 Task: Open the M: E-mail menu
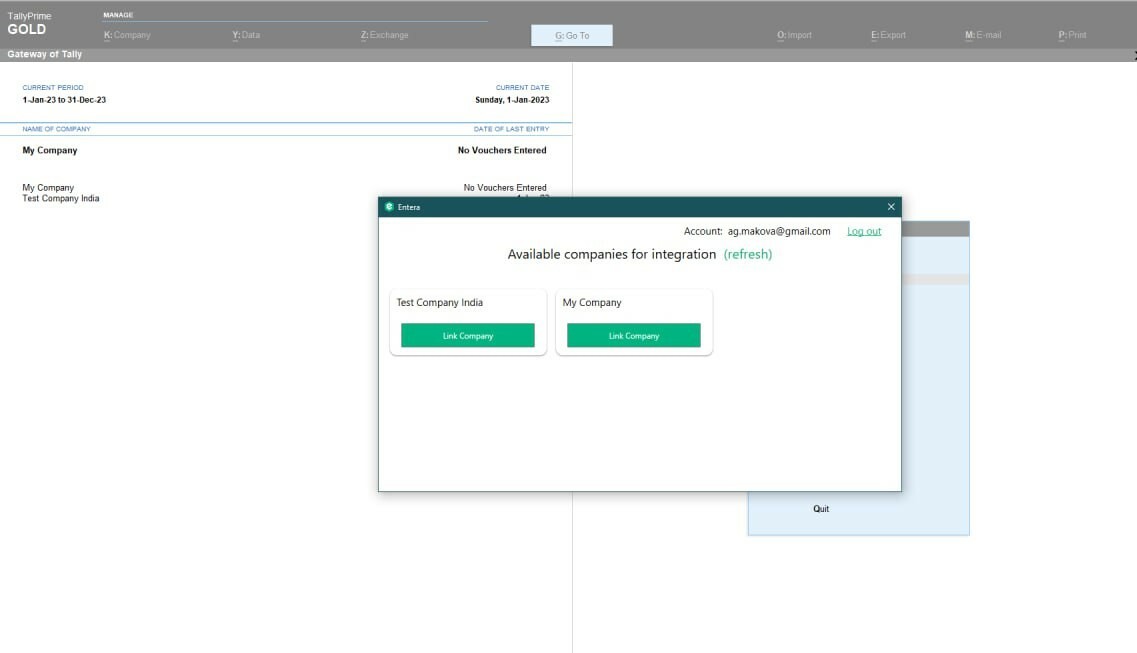983,35
